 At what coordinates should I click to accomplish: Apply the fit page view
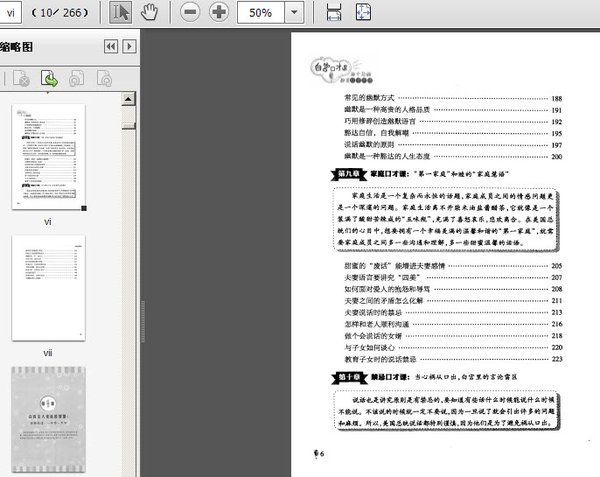click(363, 12)
